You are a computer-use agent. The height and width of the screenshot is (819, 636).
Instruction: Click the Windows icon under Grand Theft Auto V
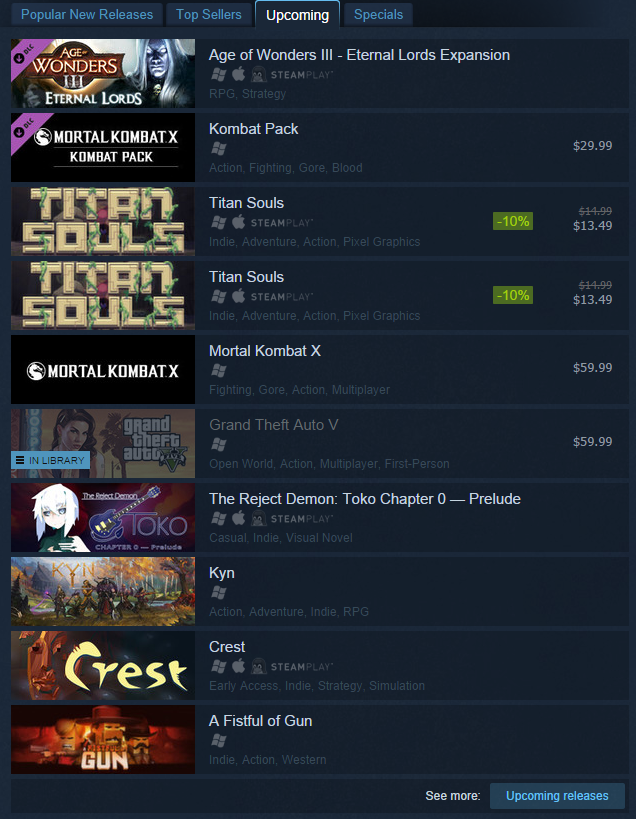point(219,445)
